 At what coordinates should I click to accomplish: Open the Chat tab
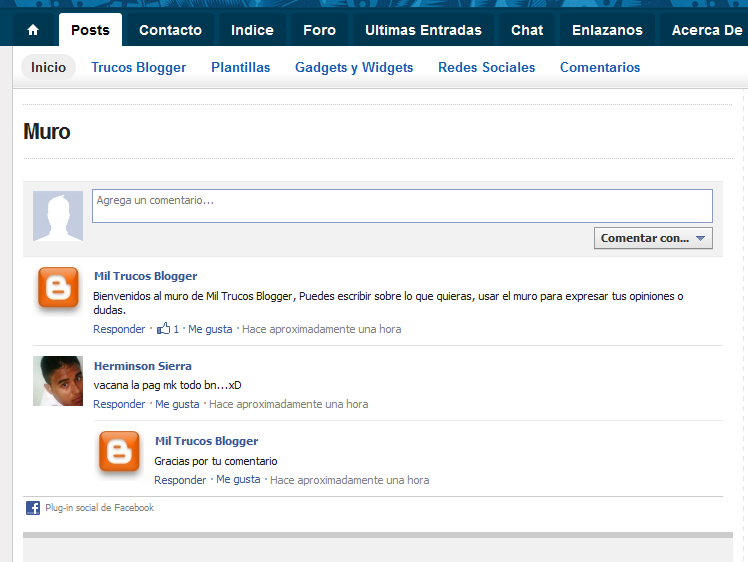point(527,30)
